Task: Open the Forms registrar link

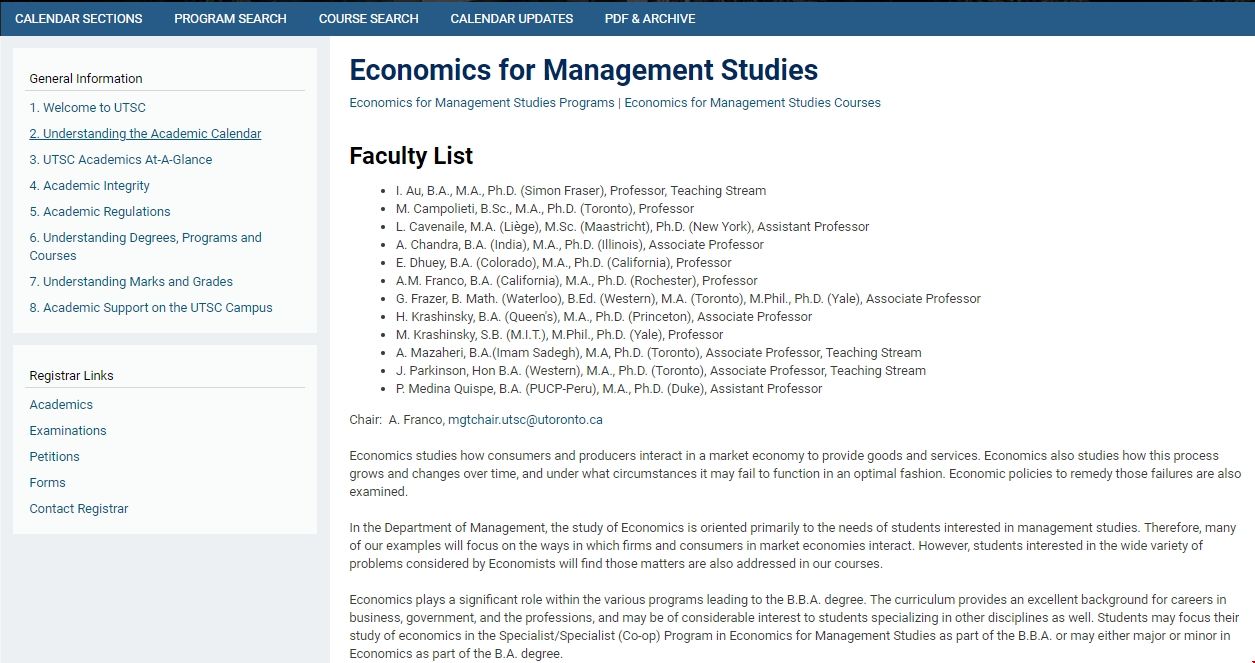Action: pyautogui.click(x=47, y=482)
